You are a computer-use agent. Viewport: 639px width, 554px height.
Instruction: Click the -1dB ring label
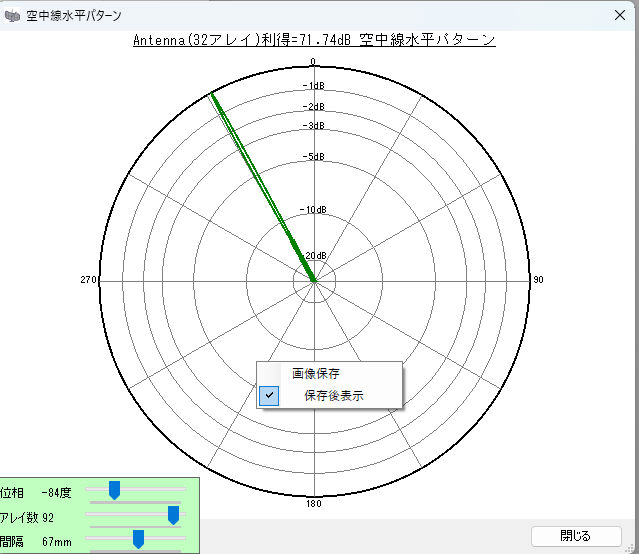click(x=313, y=86)
